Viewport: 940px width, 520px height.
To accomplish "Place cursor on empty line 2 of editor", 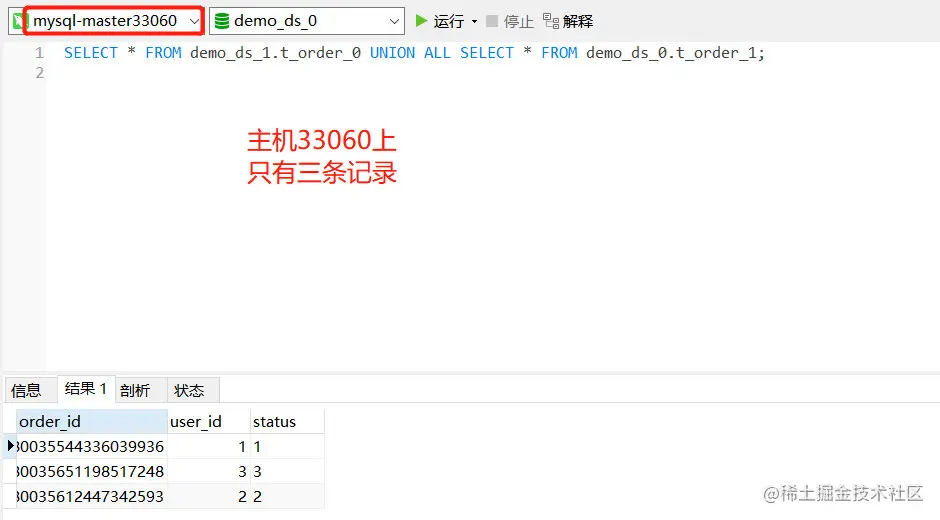I will coord(492,73).
